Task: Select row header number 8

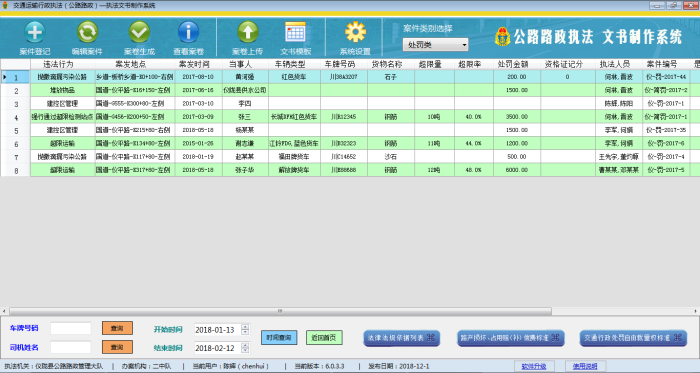Action: [16, 170]
